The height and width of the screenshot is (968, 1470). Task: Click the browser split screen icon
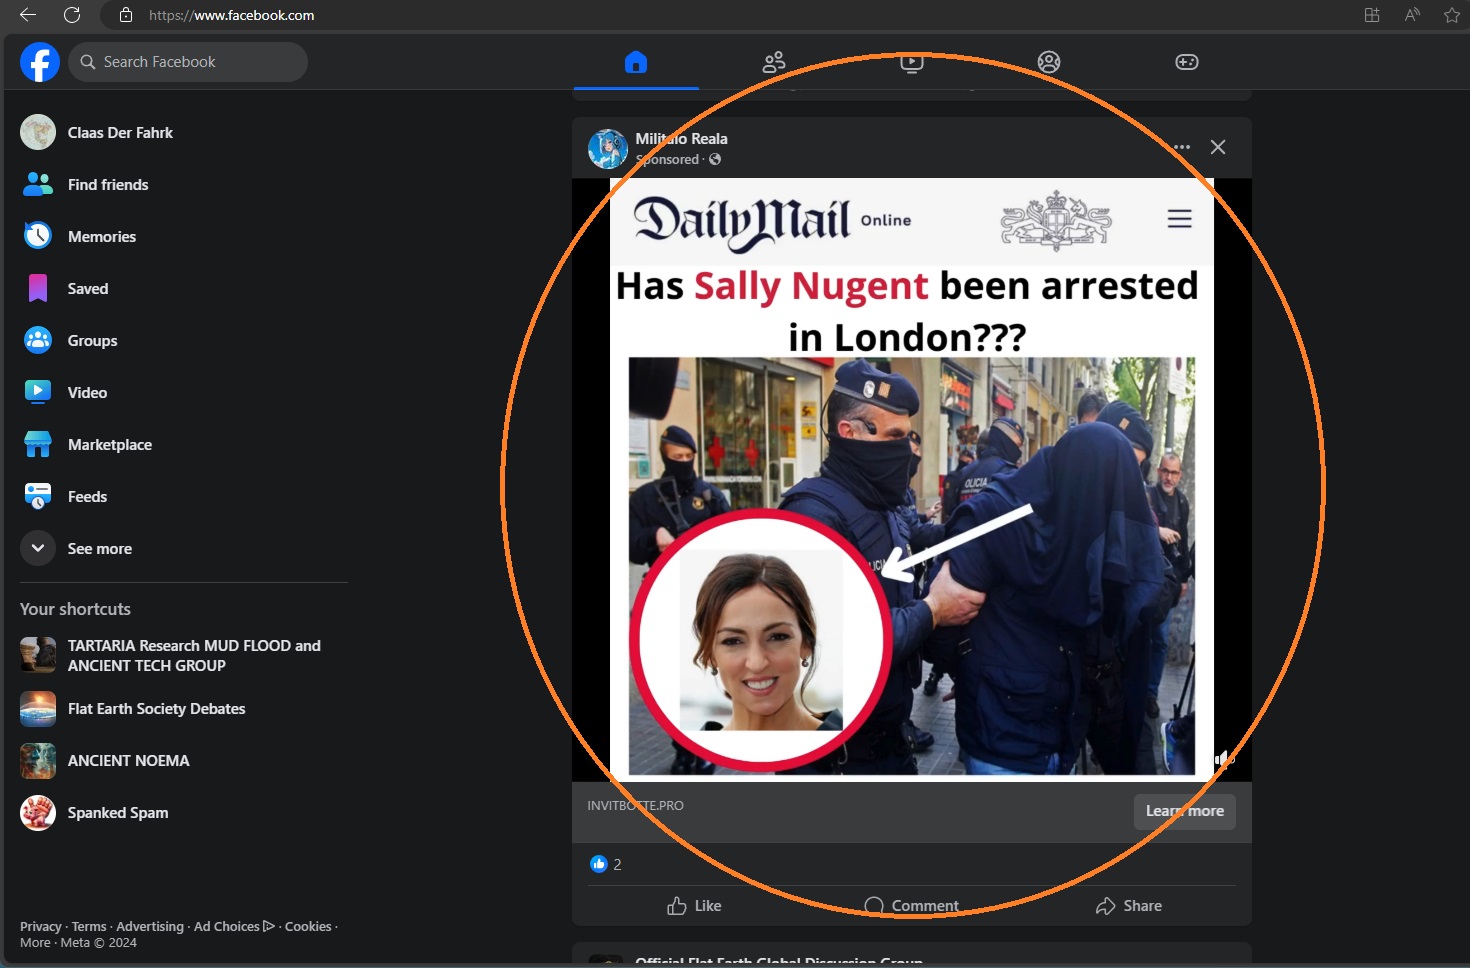point(1372,15)
